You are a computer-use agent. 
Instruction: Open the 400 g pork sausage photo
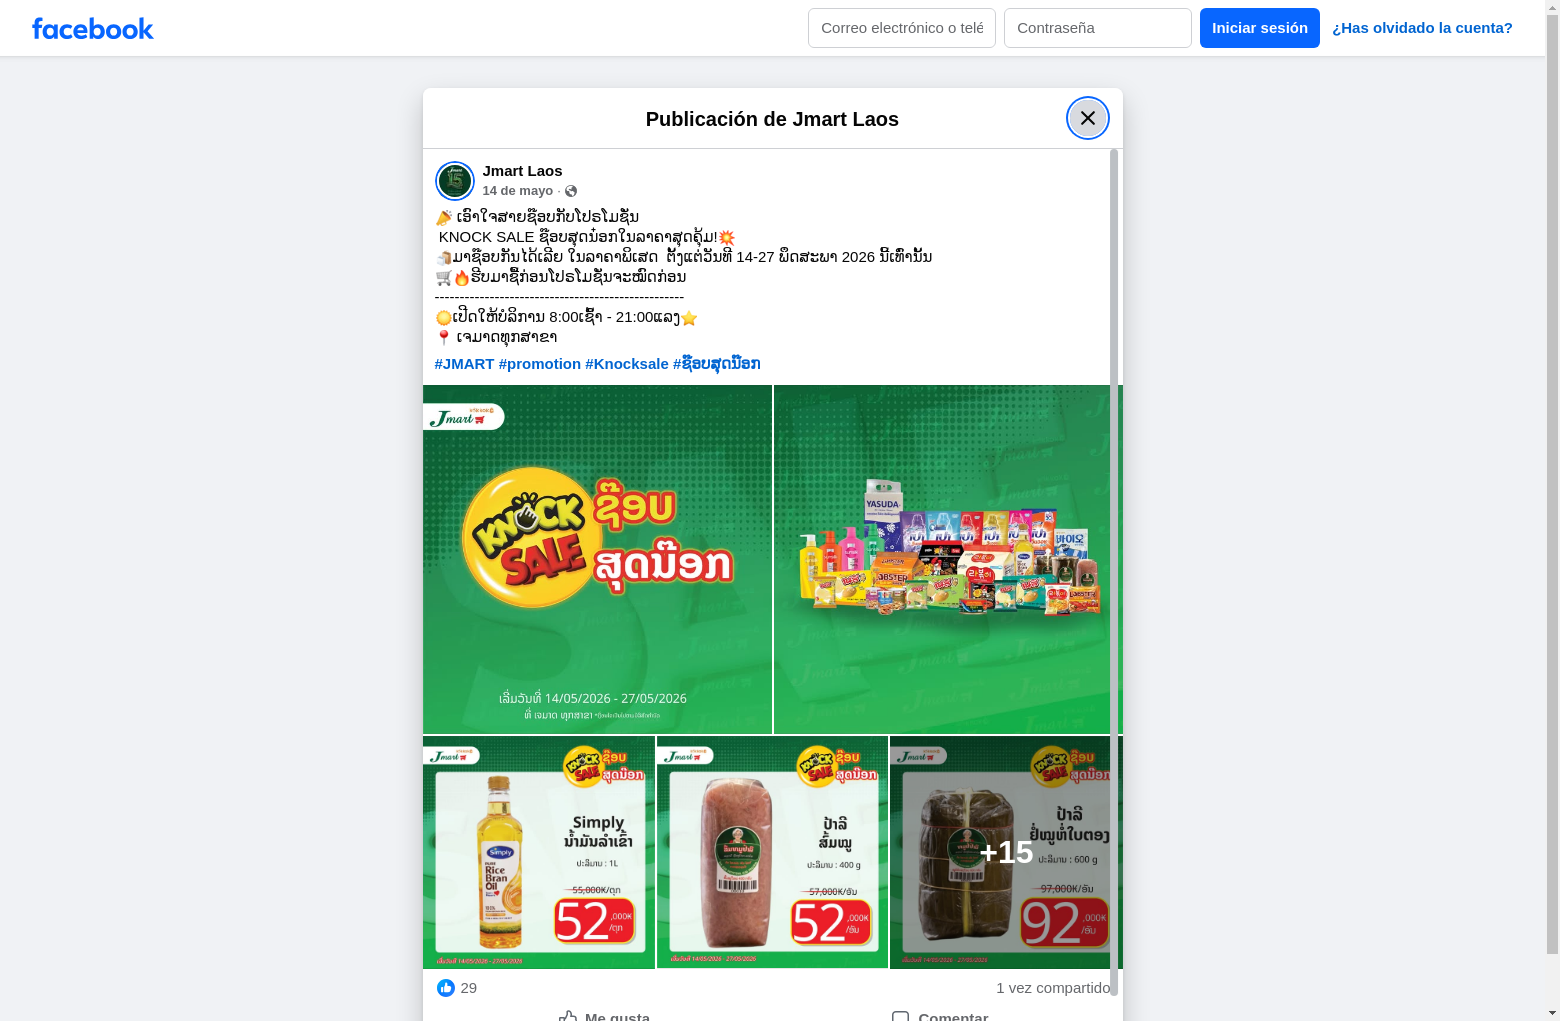click(772, 852)
